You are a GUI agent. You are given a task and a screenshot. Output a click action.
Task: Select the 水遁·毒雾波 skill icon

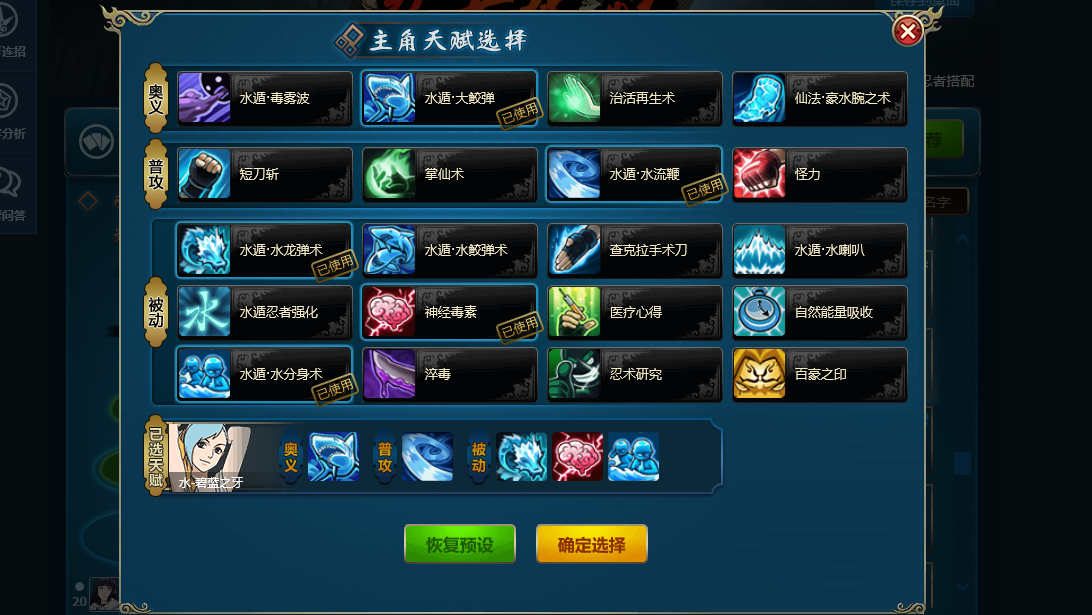[x=204, y=98]
